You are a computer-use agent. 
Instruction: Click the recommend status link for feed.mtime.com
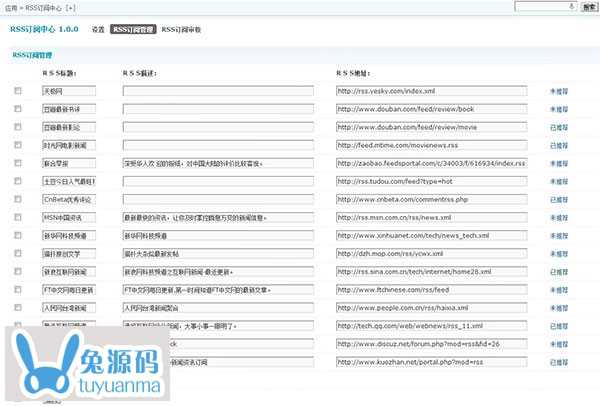point(559,145)
